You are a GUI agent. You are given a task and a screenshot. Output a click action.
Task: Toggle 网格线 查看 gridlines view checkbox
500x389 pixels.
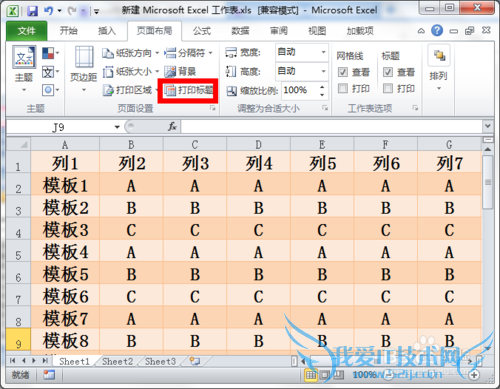click(x=343, y=72)
